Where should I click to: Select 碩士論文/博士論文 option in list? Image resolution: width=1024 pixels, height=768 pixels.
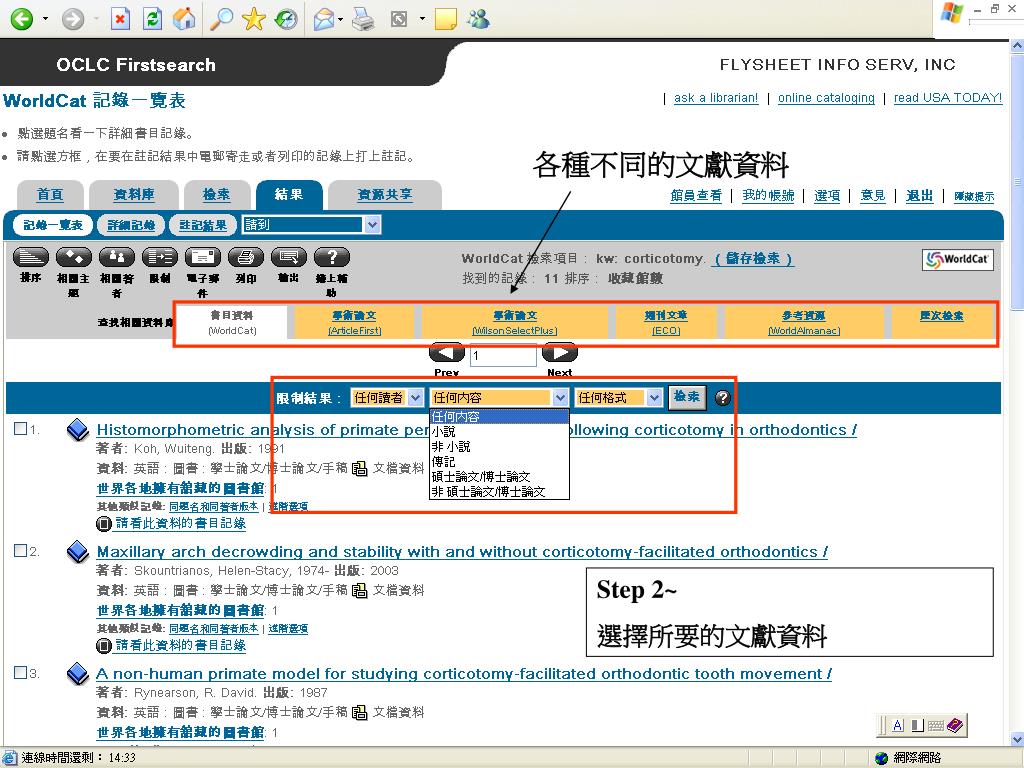coord(499,477)
